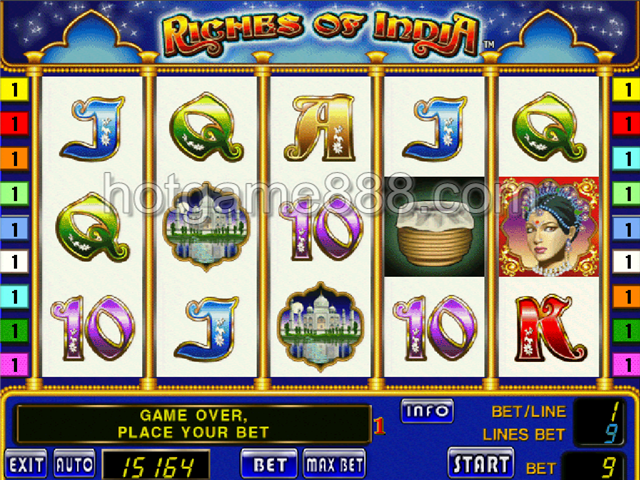Open the INFO paytable button

(x=427, y=411)
